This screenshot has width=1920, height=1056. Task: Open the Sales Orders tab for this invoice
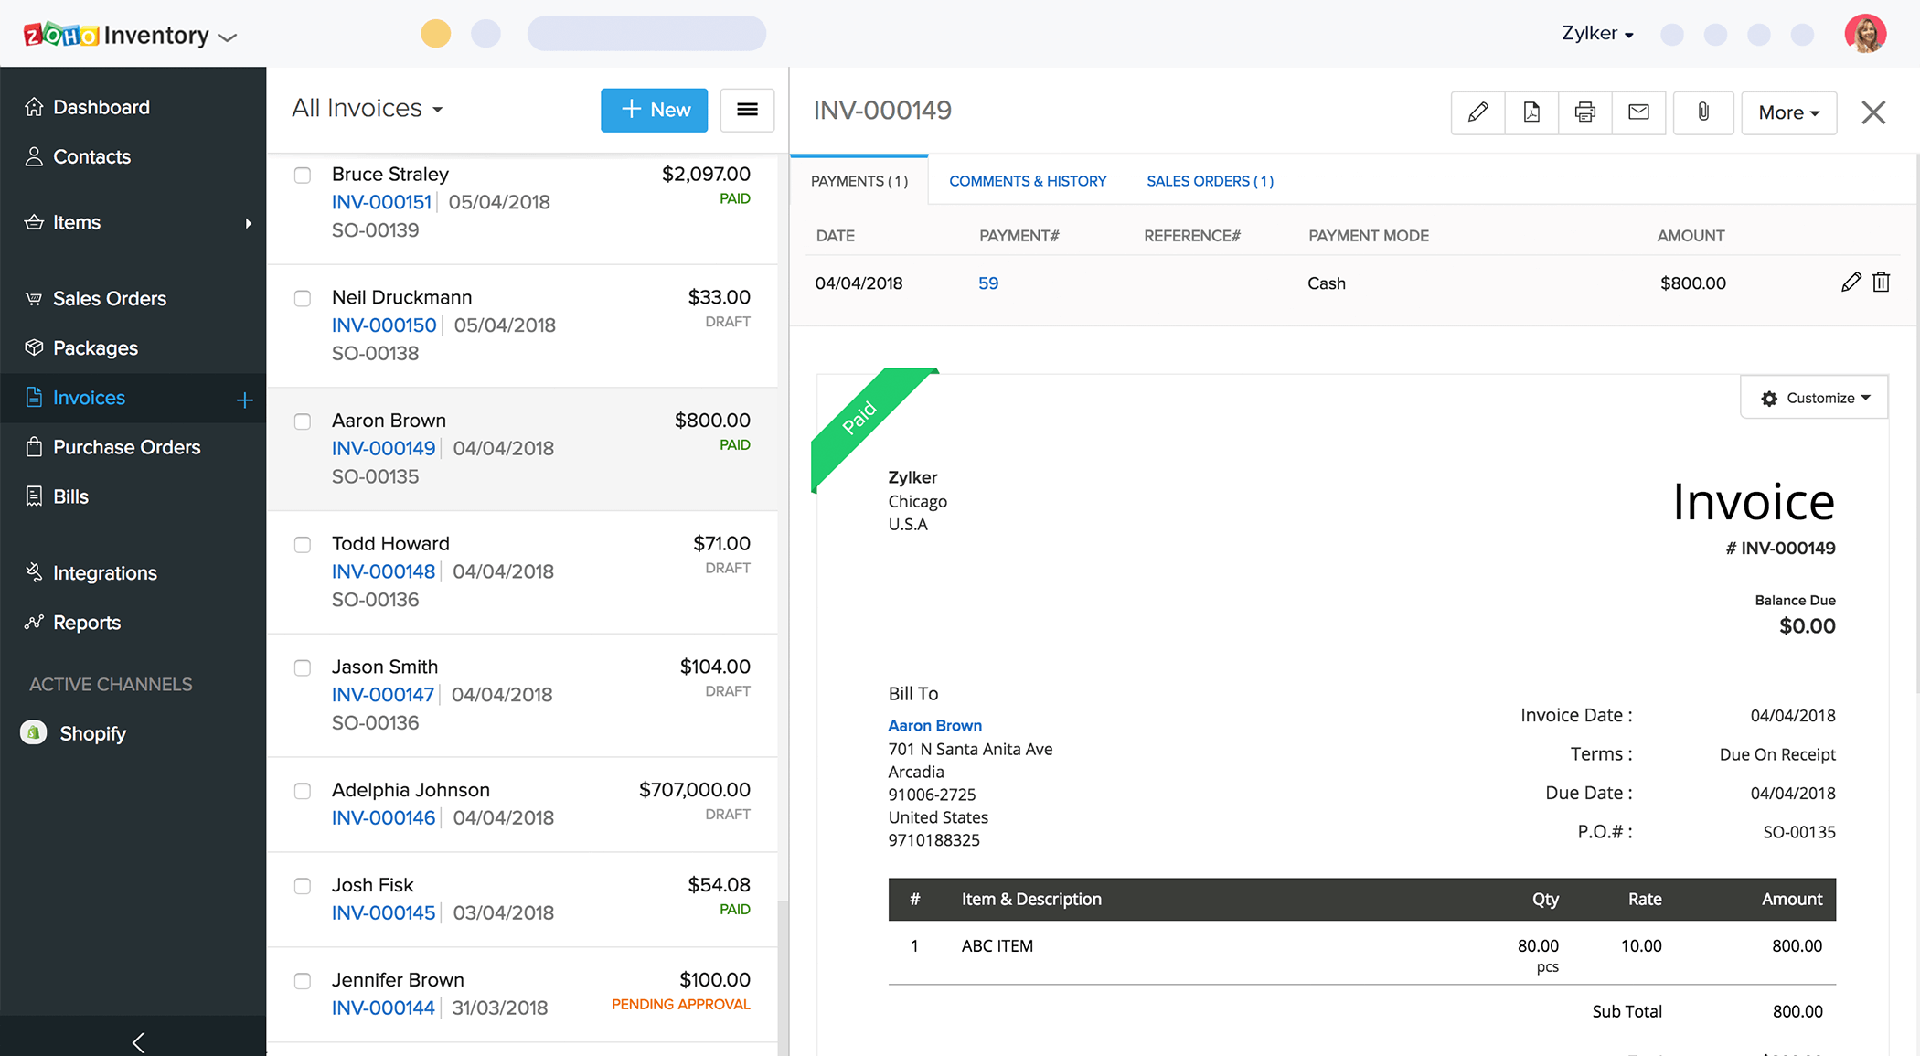point(1209,181)
